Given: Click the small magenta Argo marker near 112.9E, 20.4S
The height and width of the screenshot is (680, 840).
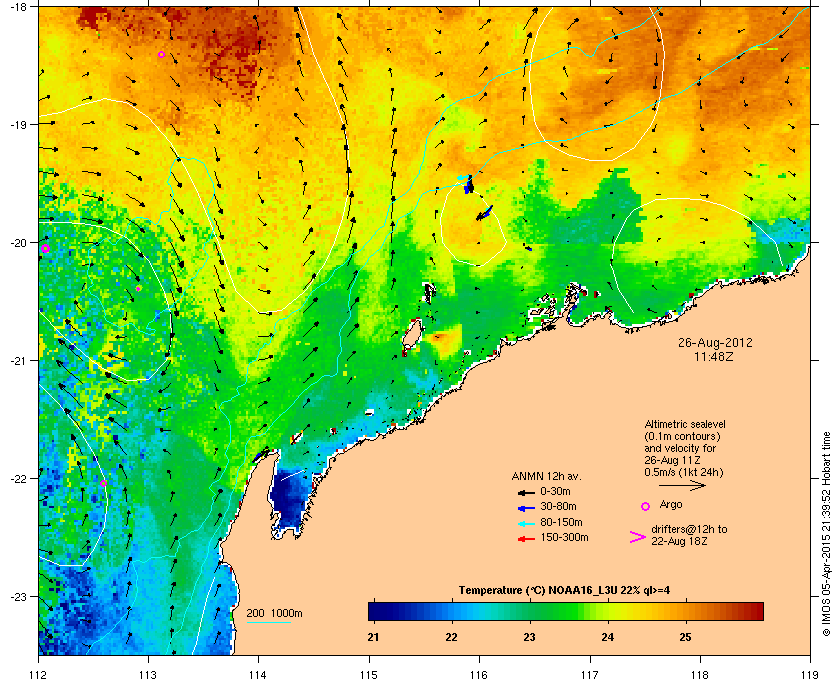Looking at the screenshot, I should coord(138,289).
